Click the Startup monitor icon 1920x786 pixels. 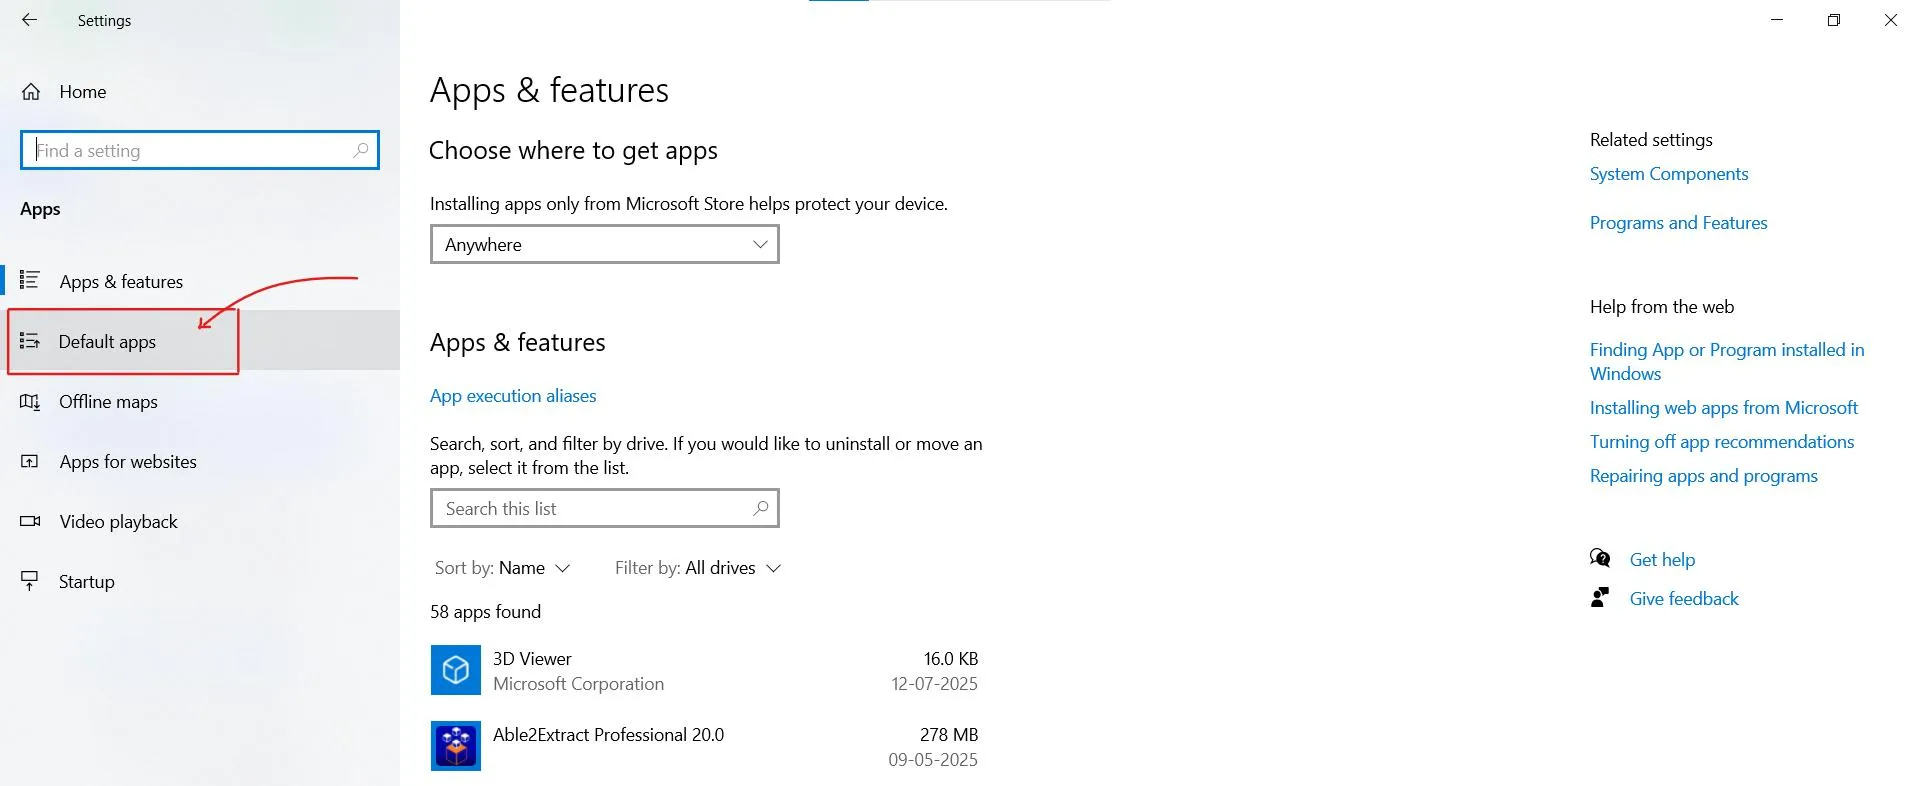point(30,581)
